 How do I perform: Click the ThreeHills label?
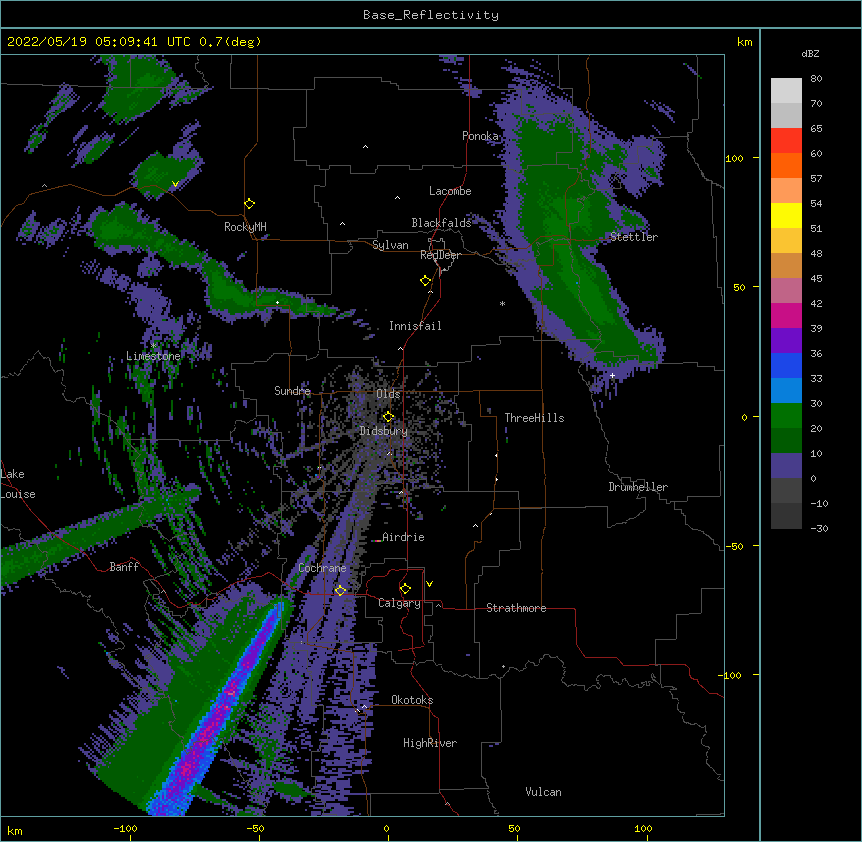coord(534,418)
